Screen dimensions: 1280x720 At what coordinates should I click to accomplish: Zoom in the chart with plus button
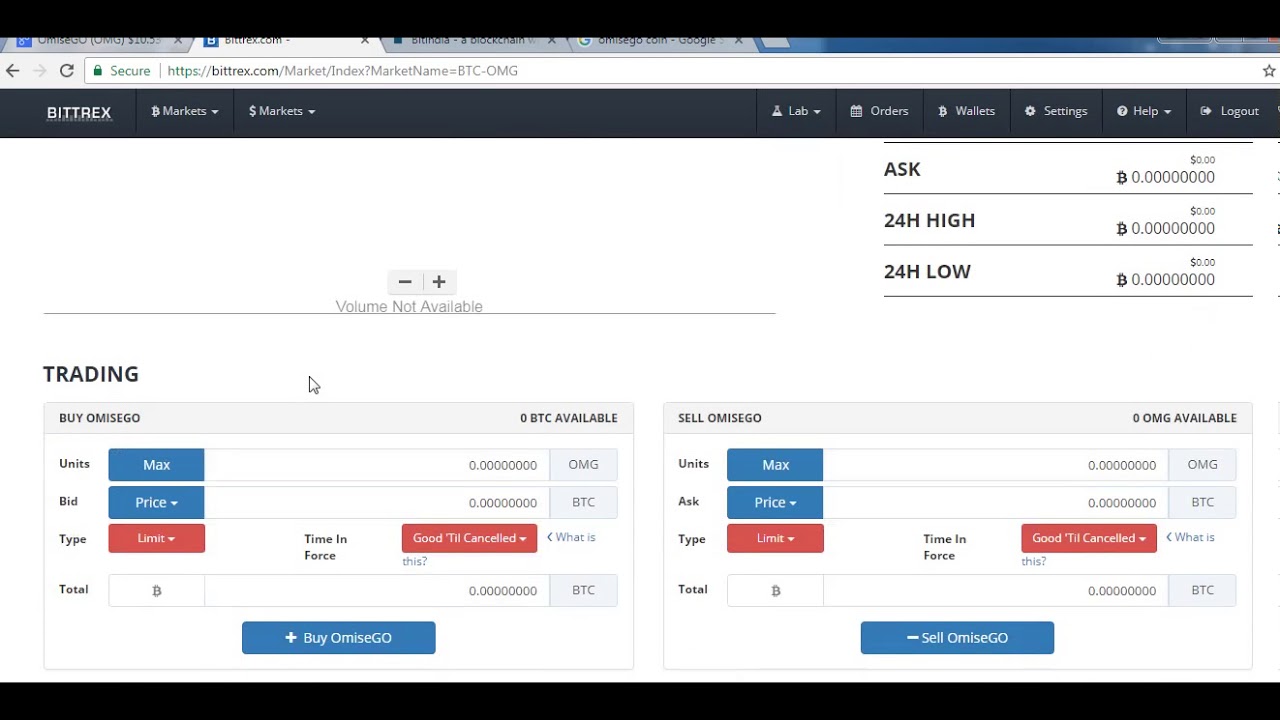[x=439, y=282]
